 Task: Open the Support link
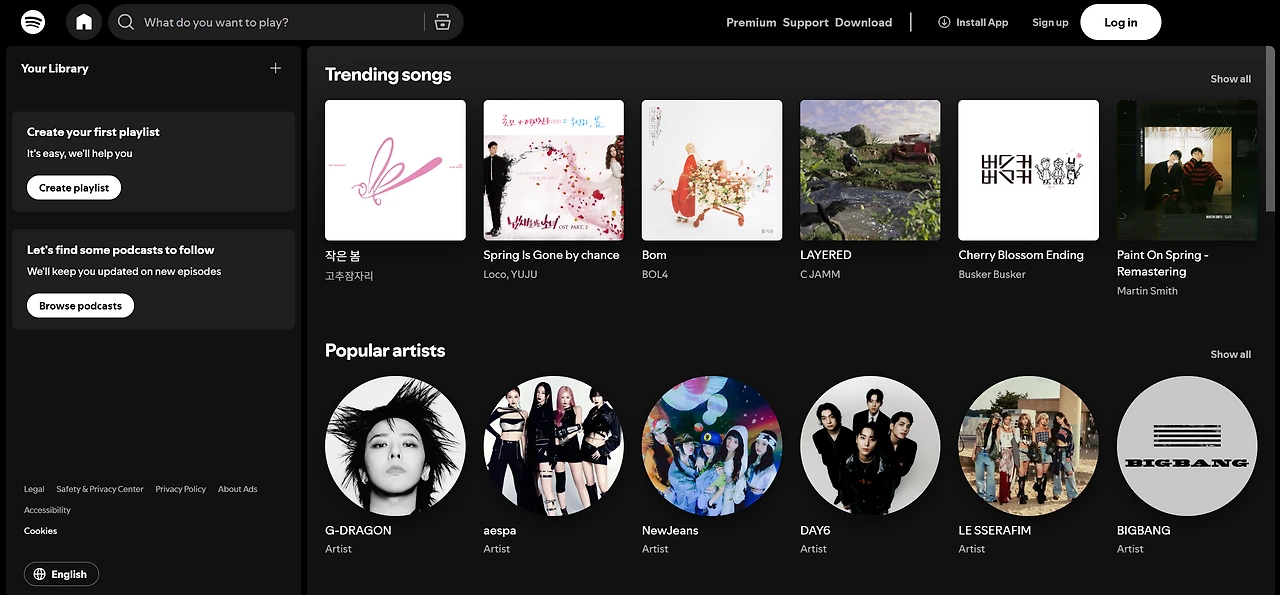(x=806, y=22)
